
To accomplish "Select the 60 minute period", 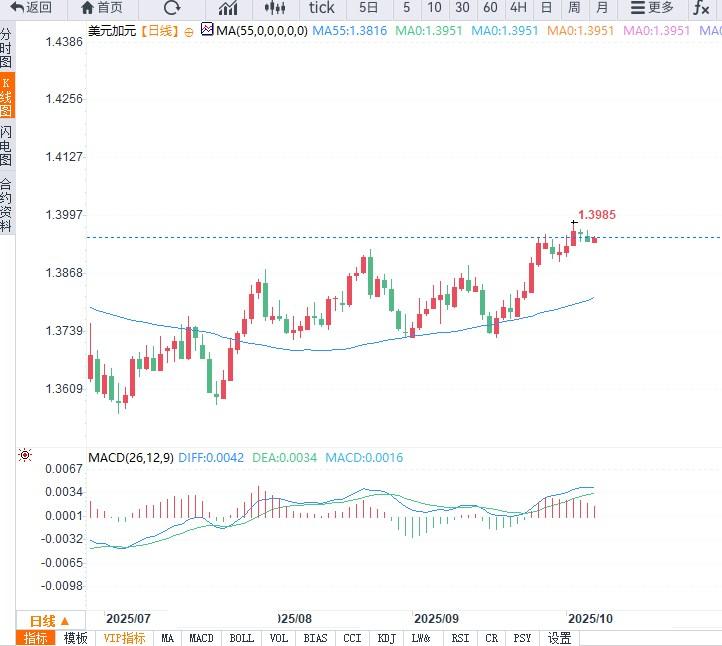I will [x=490, y=8].
